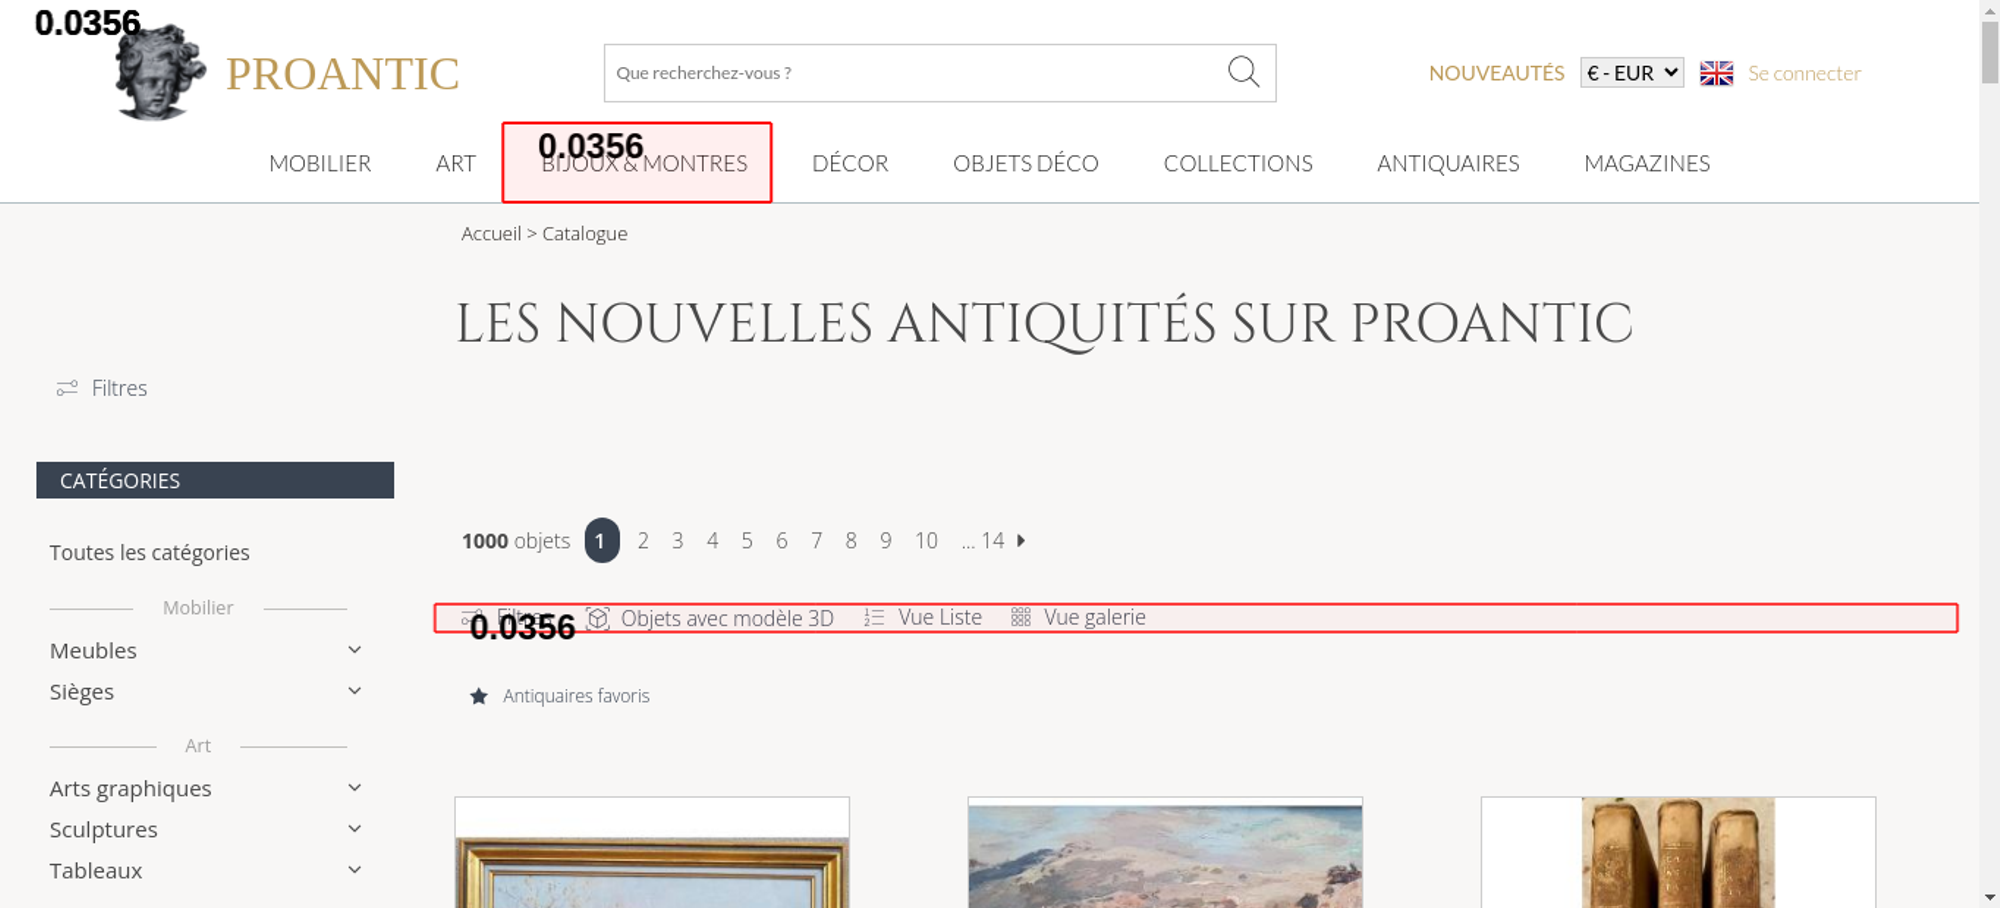Click the scrollbar down arrow

pyautogui.click(x=1990, y=898)
